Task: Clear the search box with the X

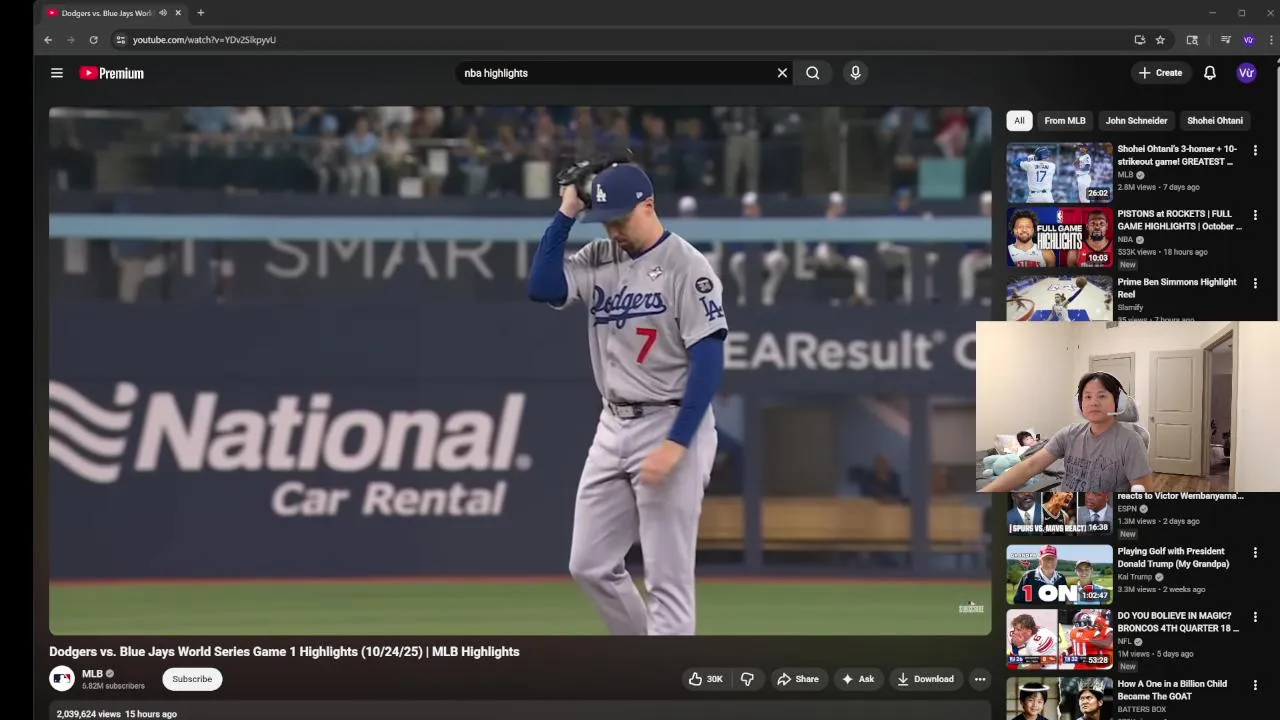Action: click(782, 73)
